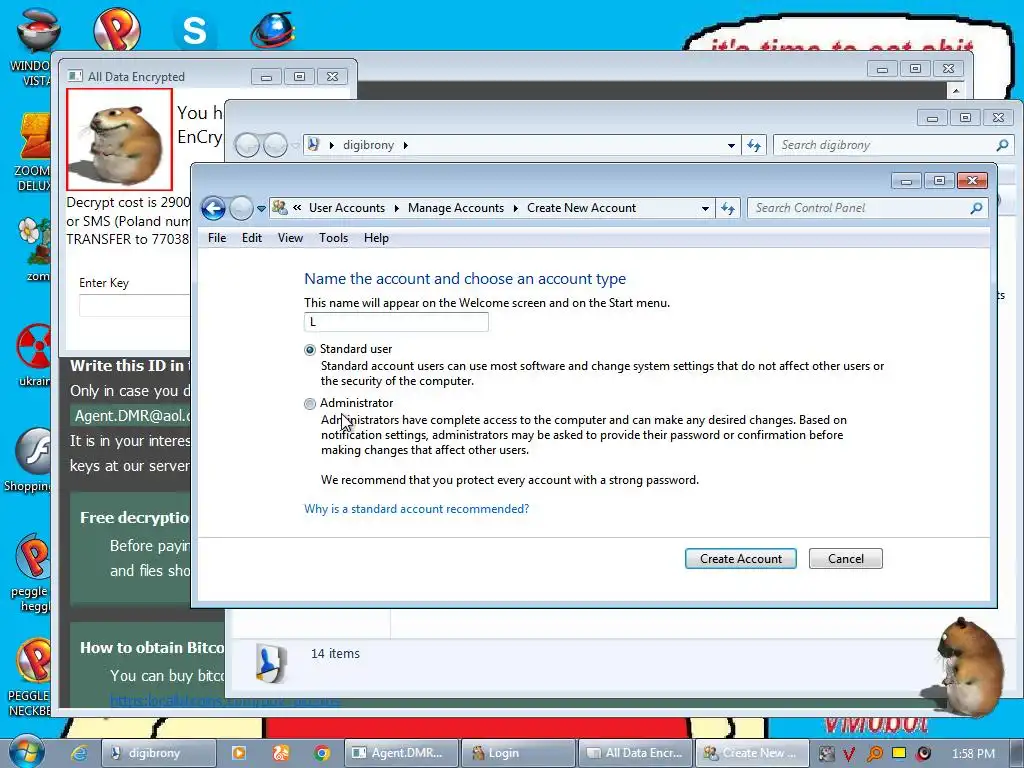Click the greyed Forward arrow in Control Panel
Image resolution: width=1024 pixels, height=768 pixels.
pyautogui.click(x=241, y=208)
